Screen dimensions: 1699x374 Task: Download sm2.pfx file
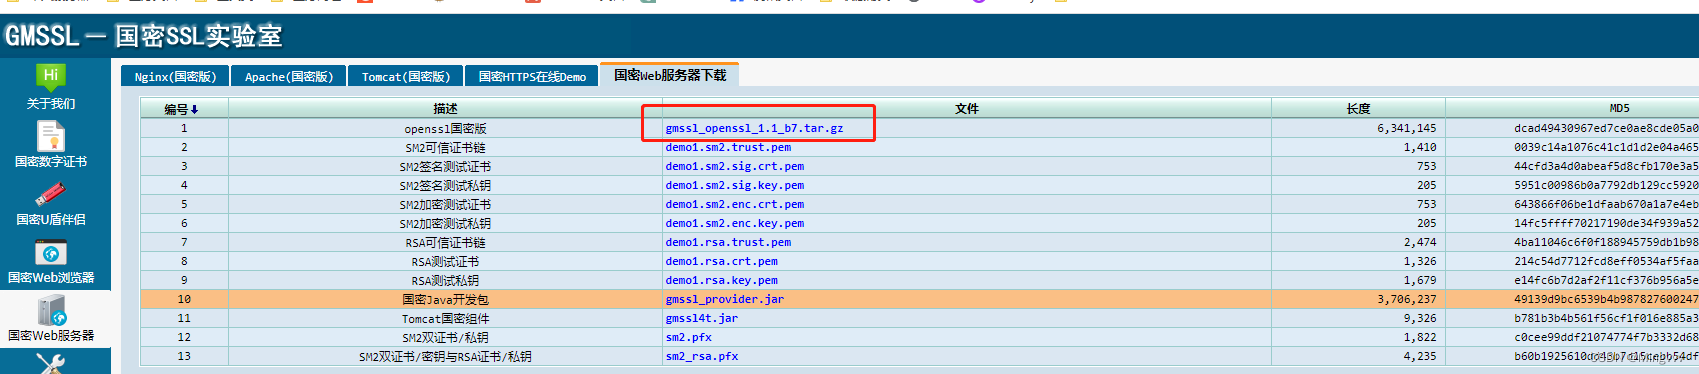click(x=689, y=337)
